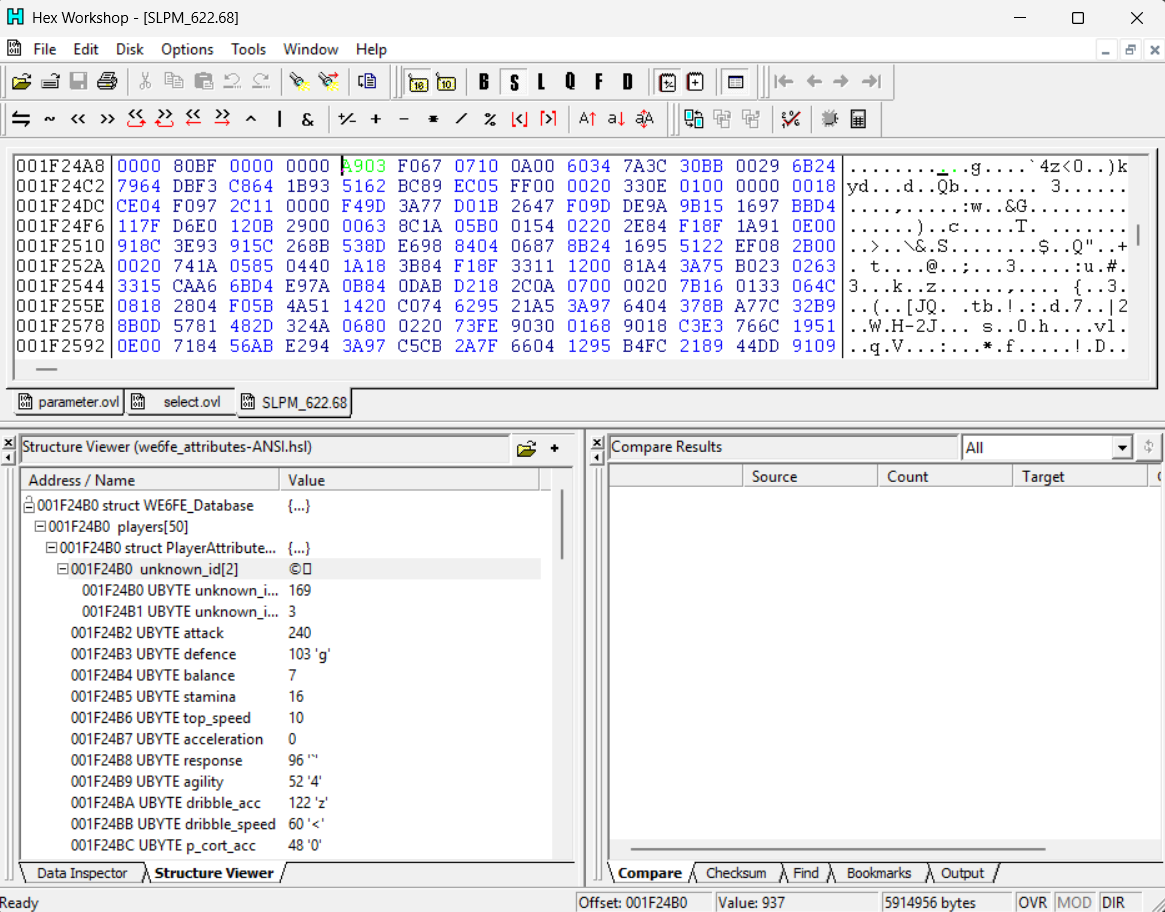
Task: Switch to the Data Inspector tab
Action: tap(82, 873)
